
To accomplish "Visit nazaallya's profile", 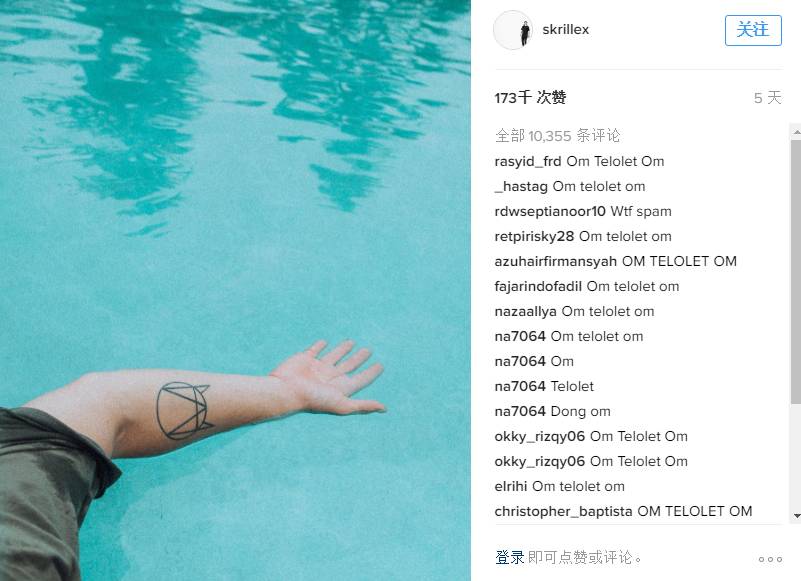I will pos(526,312).
